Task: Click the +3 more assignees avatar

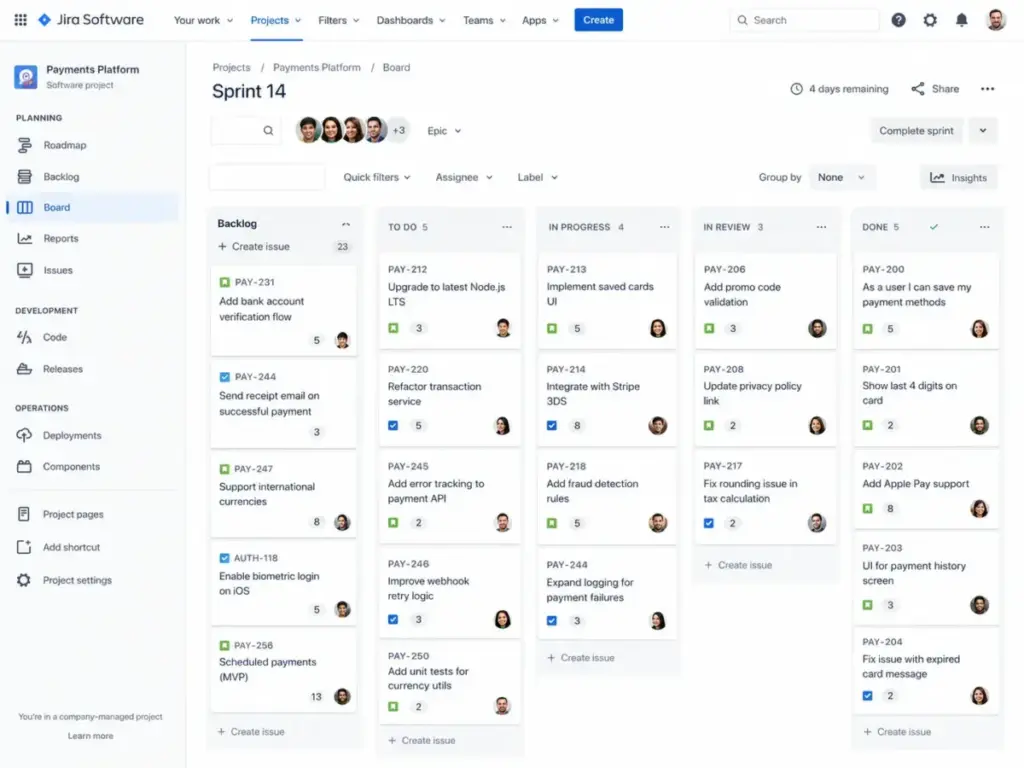Action: (x=398, y=131)
